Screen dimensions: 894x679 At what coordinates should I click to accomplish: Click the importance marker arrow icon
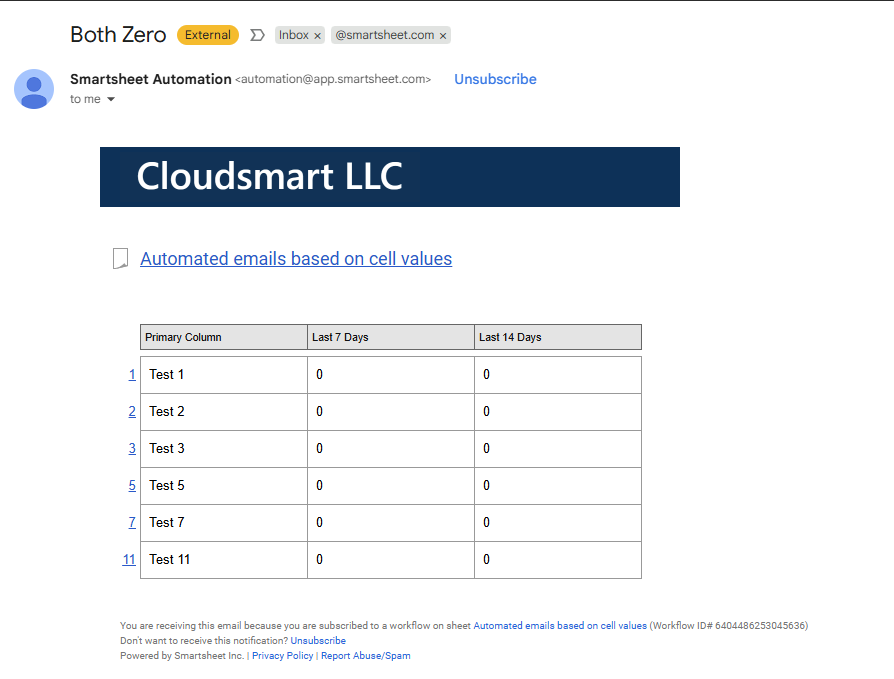point(257,35)
